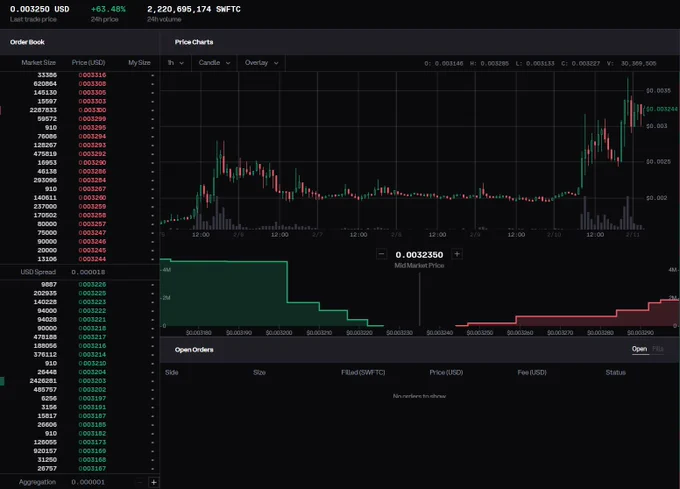Image resolution: width=680 pixels, height=489 pixels.
Task: Click the Price (USD) column header in order book
Action: pyautogui.click(x=88, y=63)
